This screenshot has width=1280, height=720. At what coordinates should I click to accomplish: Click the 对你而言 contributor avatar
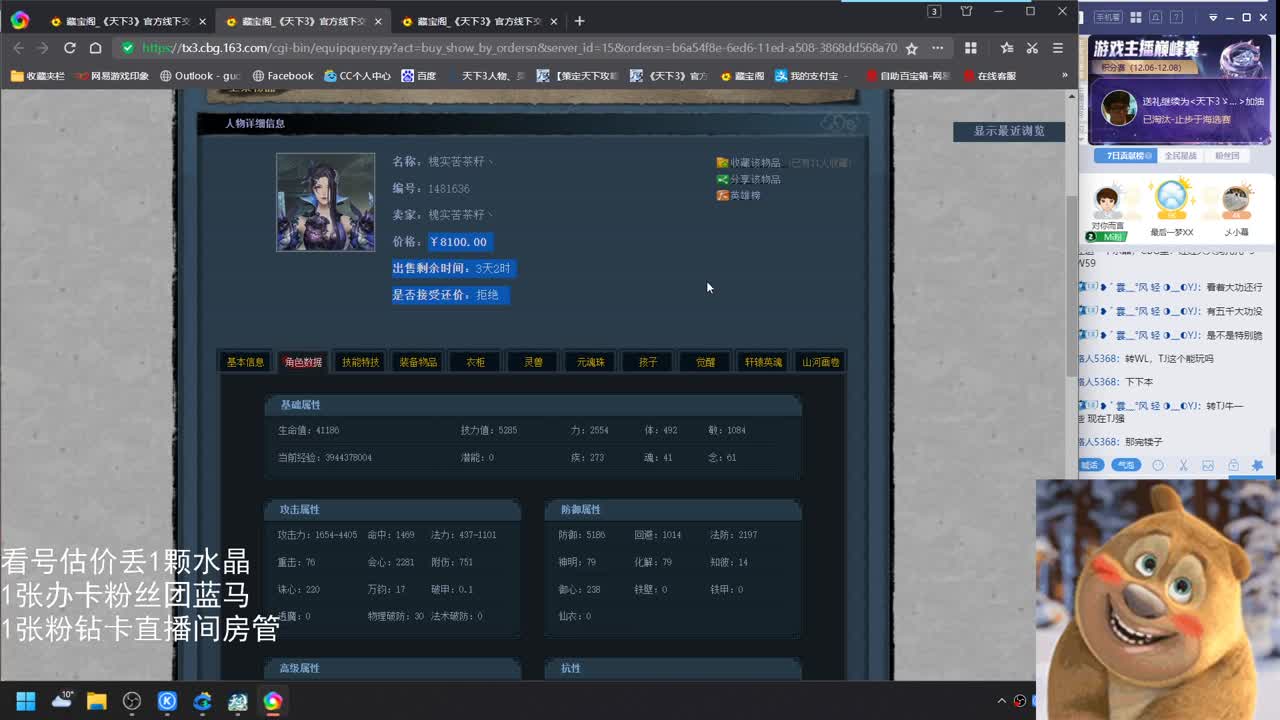(1107, 203)
